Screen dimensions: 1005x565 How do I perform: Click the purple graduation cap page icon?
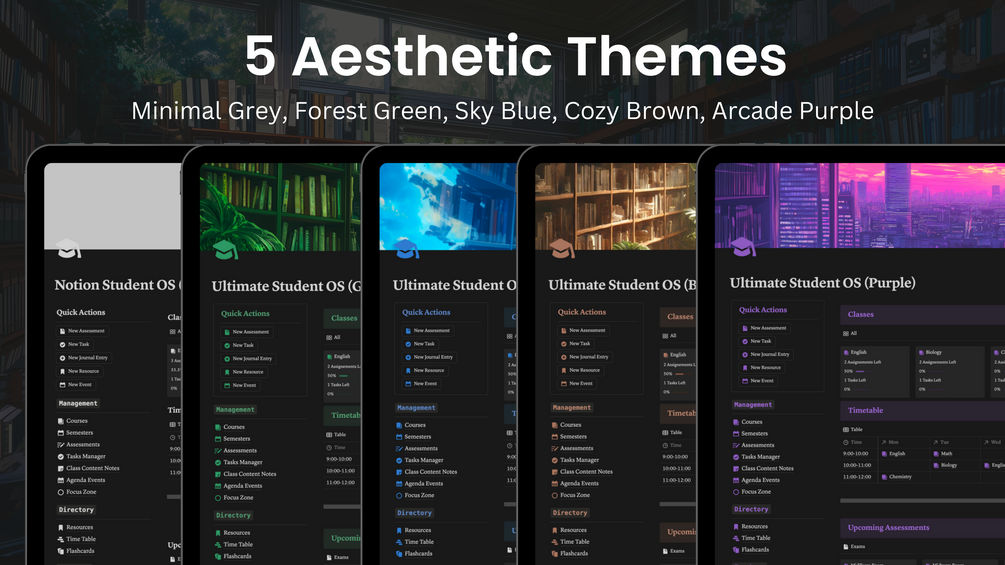[743, 247]
